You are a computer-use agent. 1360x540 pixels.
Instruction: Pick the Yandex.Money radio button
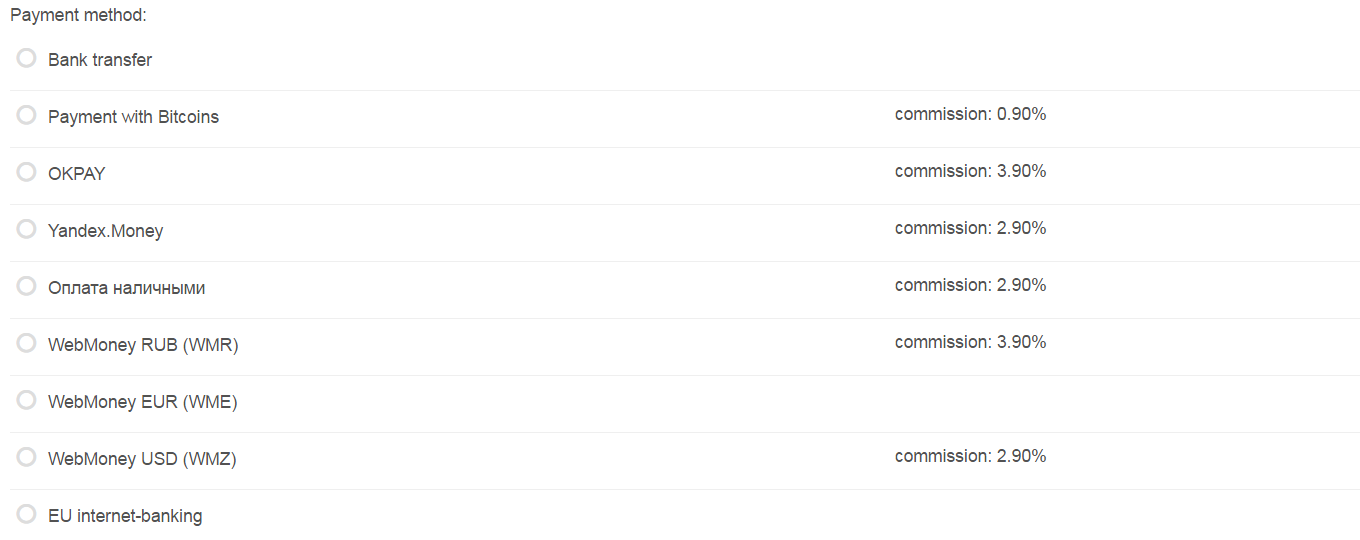coord(27,229)
